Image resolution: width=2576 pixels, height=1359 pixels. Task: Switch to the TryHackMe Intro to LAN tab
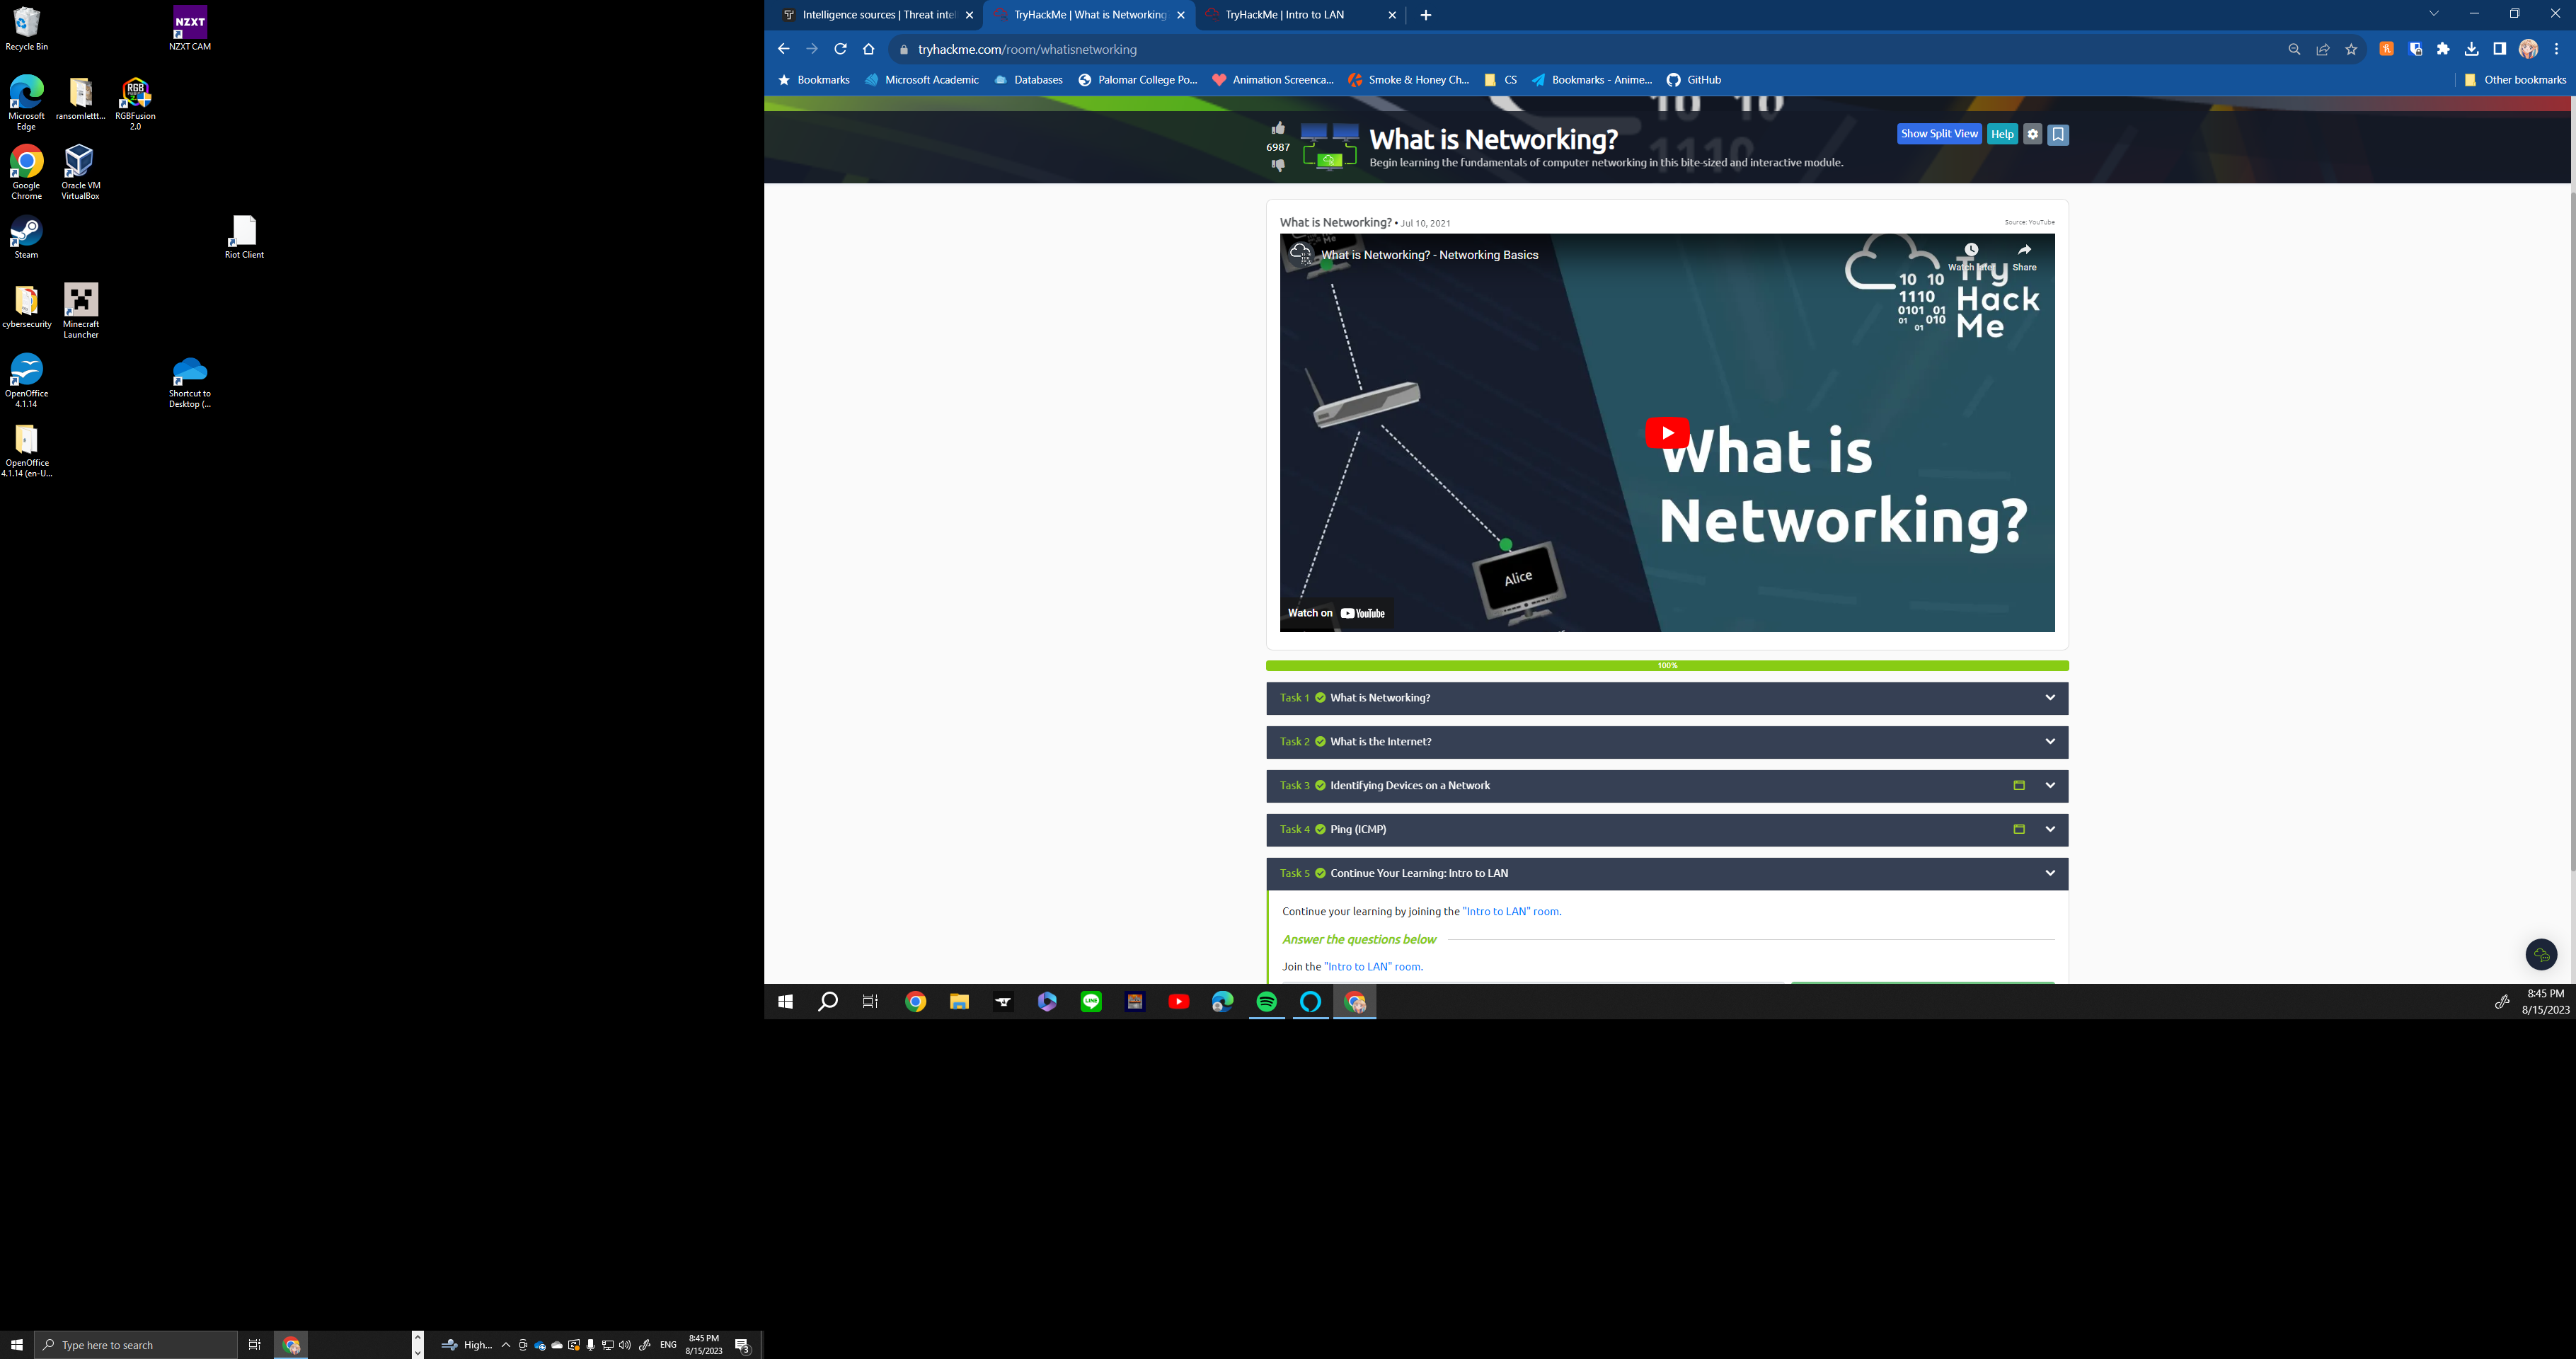pos(1290,14)
